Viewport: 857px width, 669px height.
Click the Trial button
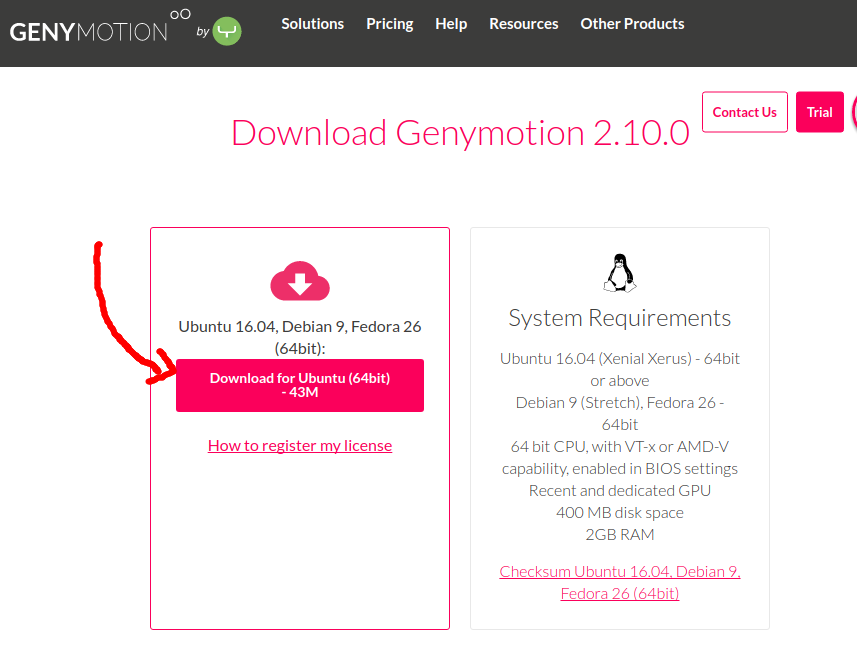pyautogui.click(x=819, y=112)
